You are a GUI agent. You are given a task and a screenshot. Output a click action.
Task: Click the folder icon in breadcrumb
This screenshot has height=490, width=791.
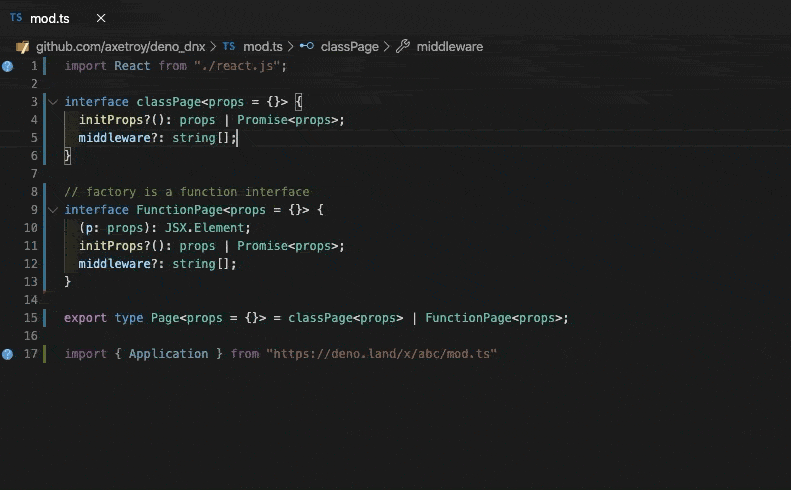click(x=22, y=47)
